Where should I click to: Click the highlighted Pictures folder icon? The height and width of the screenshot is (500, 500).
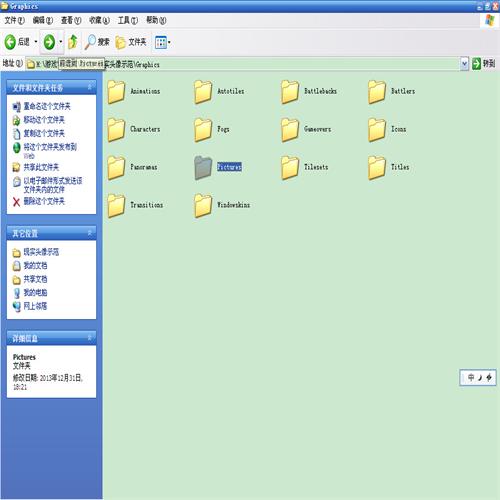coord(203,168)
